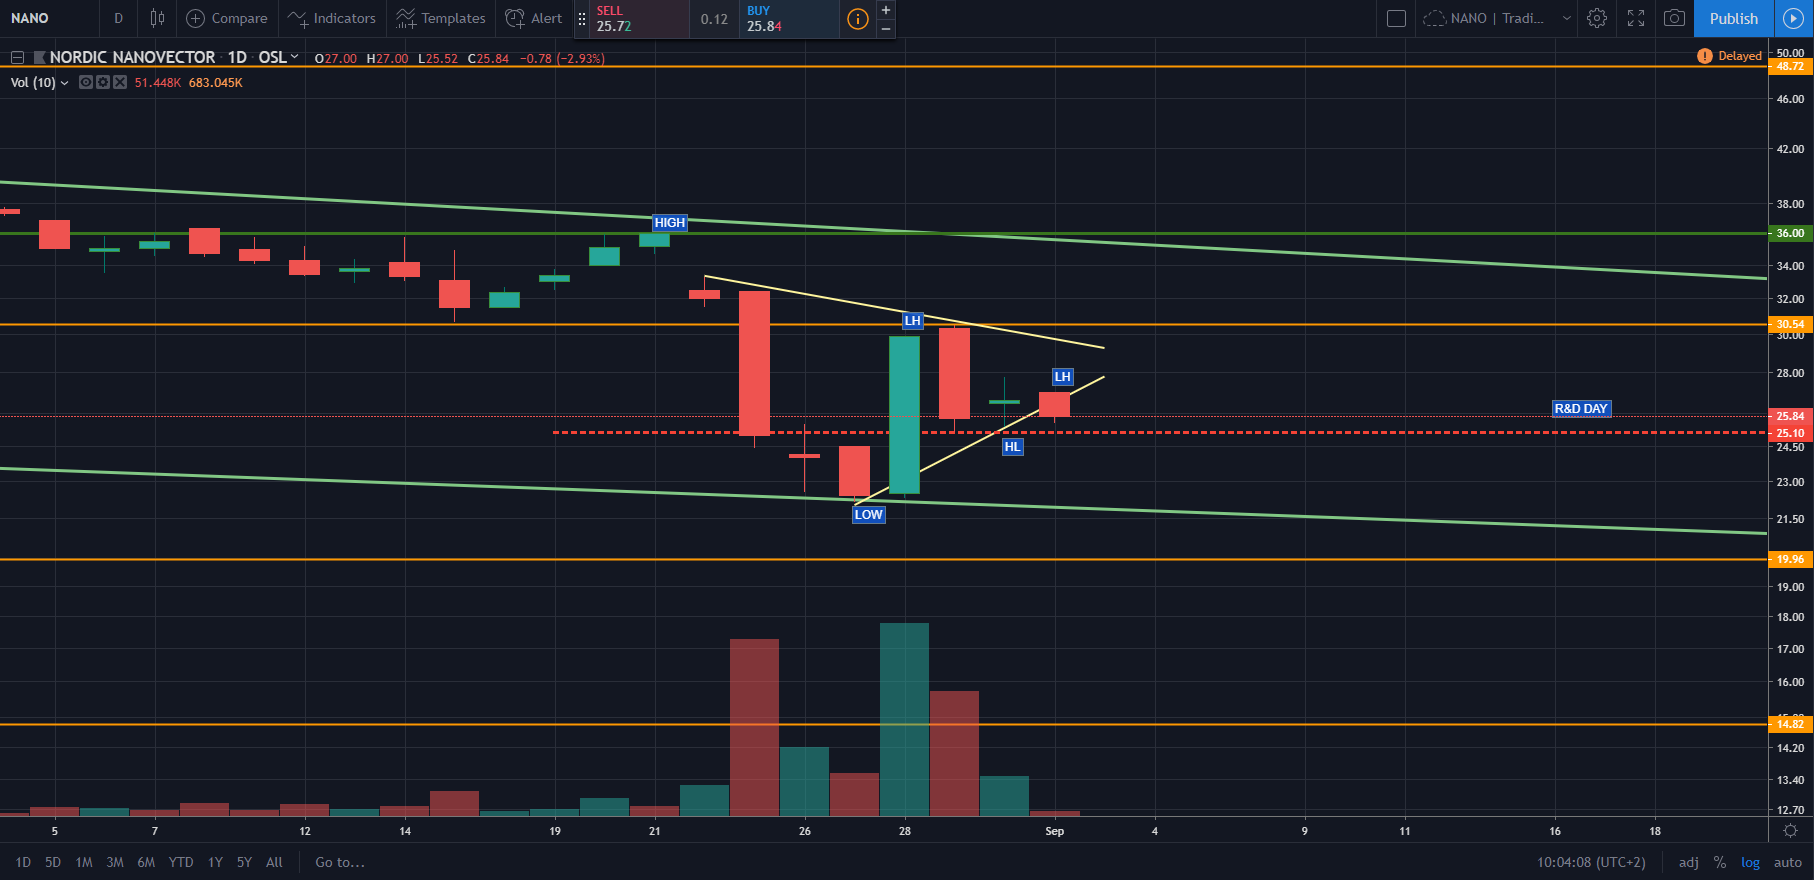Screen dimensions: 1814x880
Task: Decrease order quantity with minus stepper
Action: (886, 29)
